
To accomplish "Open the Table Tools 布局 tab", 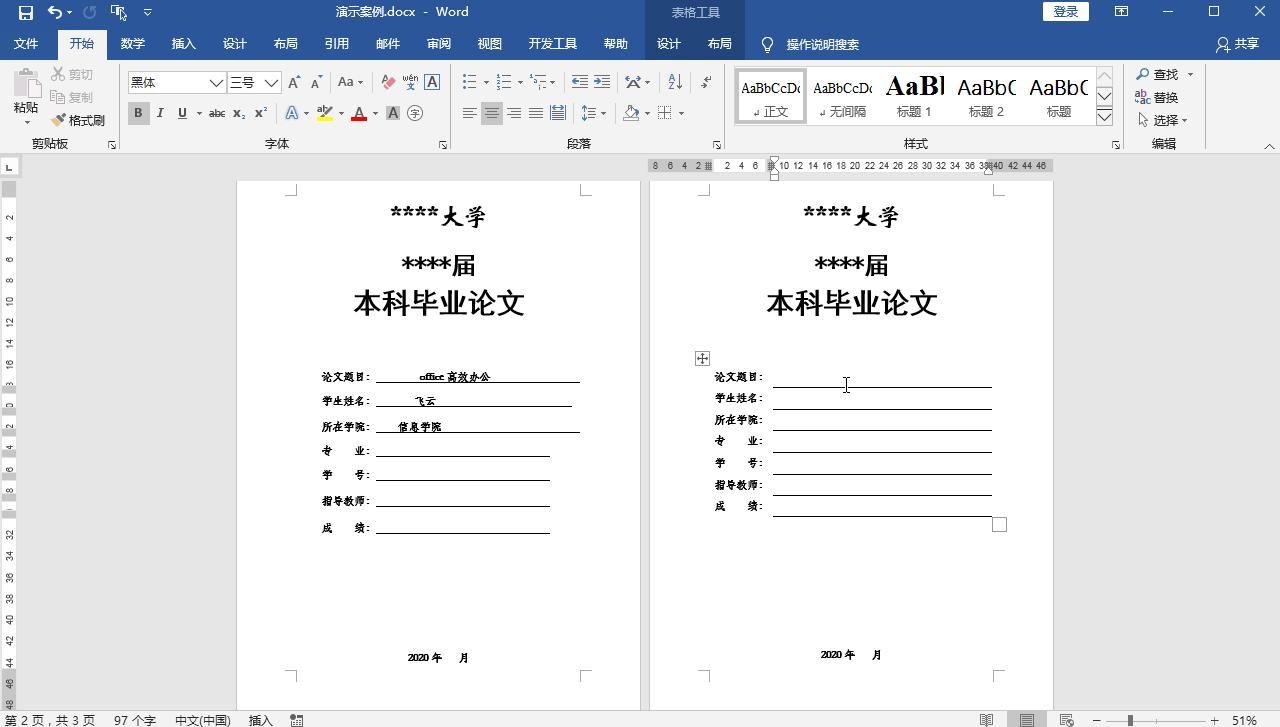I will 718,44.
